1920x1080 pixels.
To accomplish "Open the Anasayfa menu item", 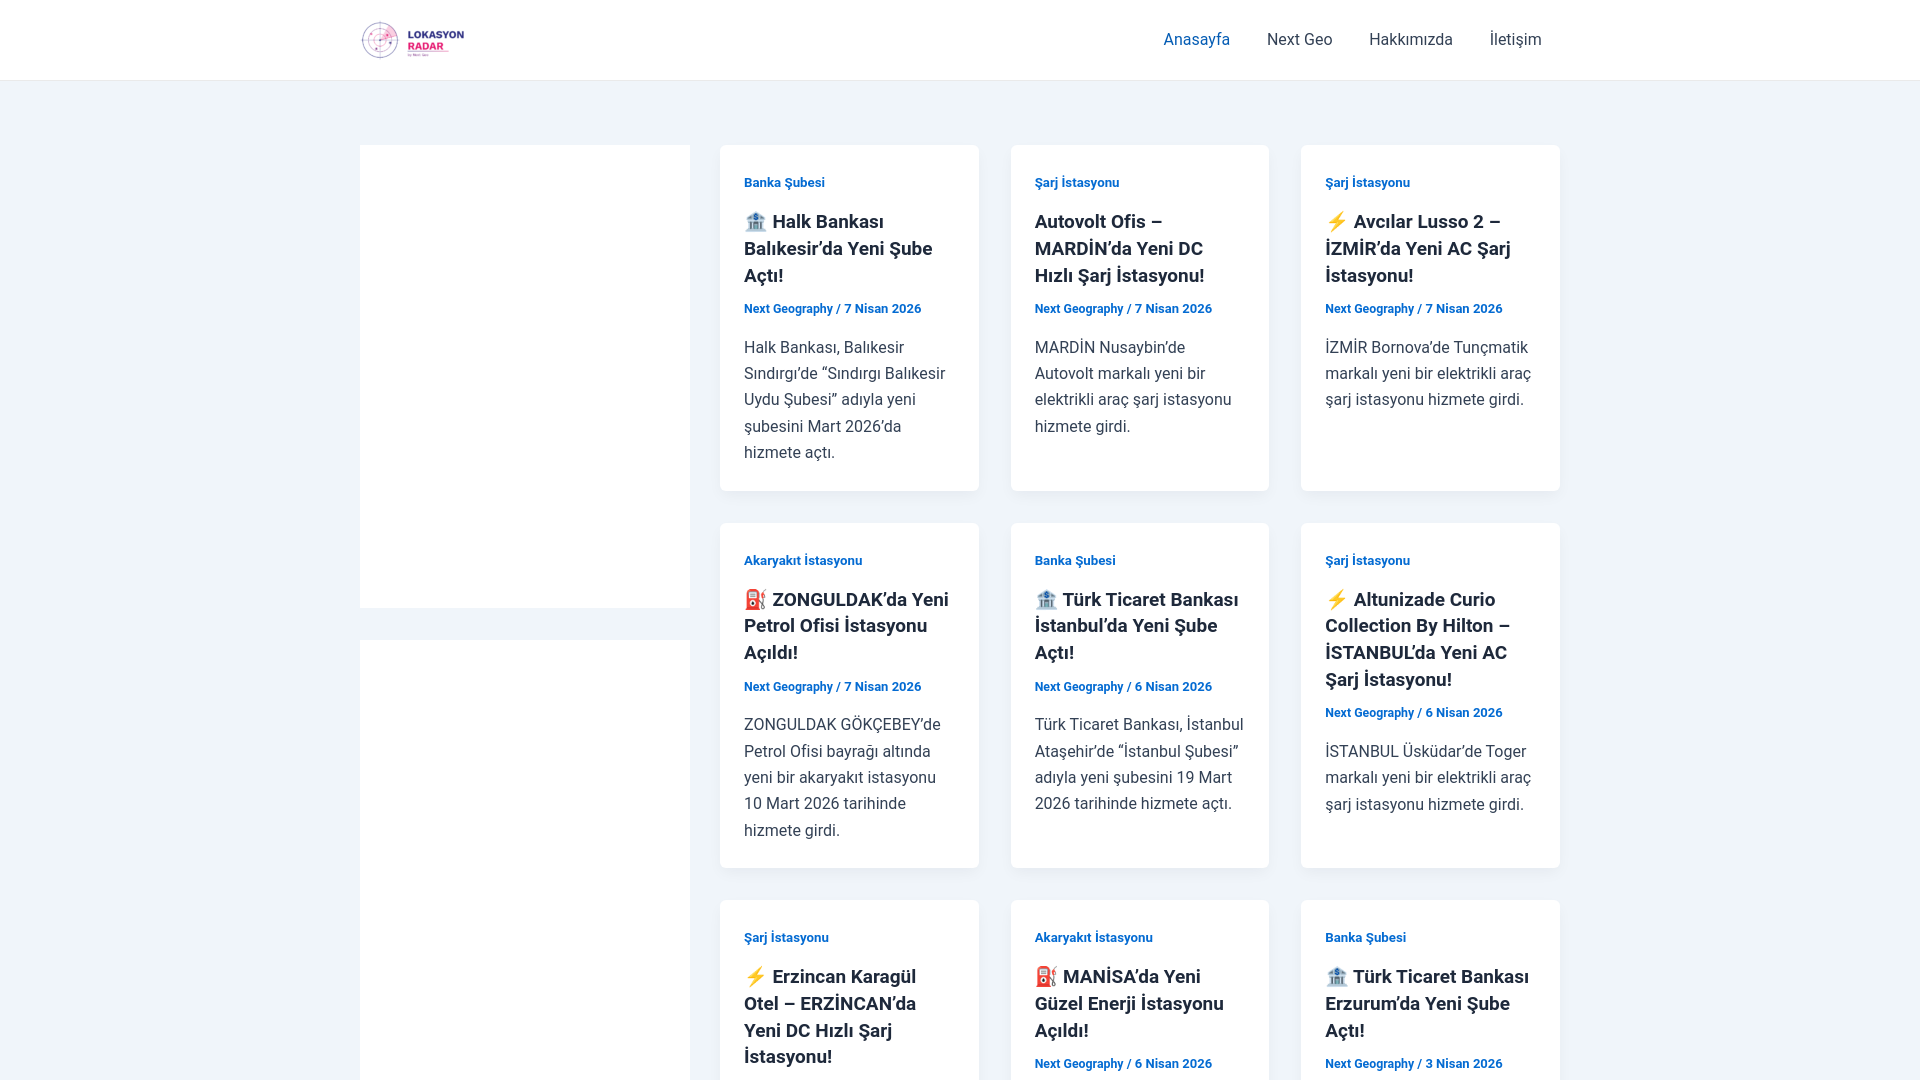I will click(1196, 40).
